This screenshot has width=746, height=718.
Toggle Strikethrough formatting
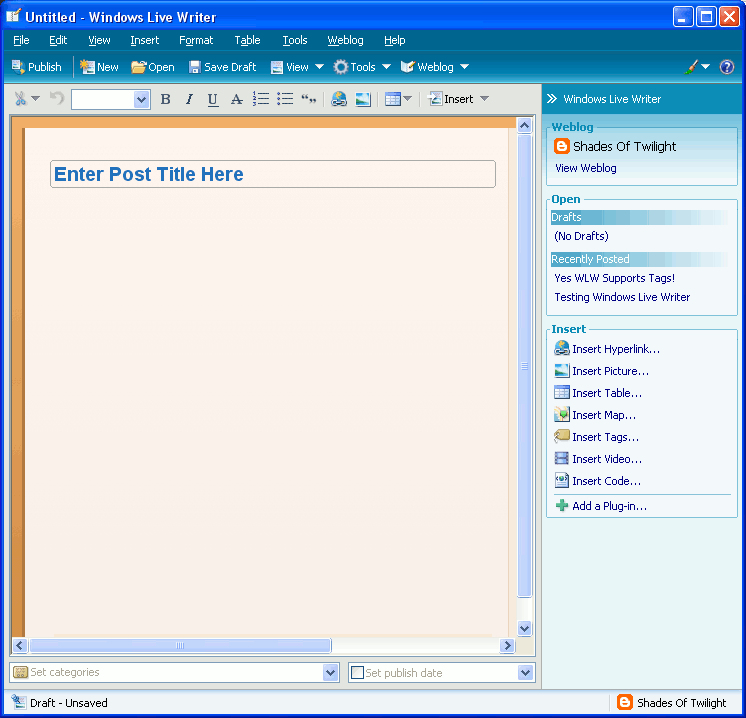pyautogui.click(x=236, y=99)
